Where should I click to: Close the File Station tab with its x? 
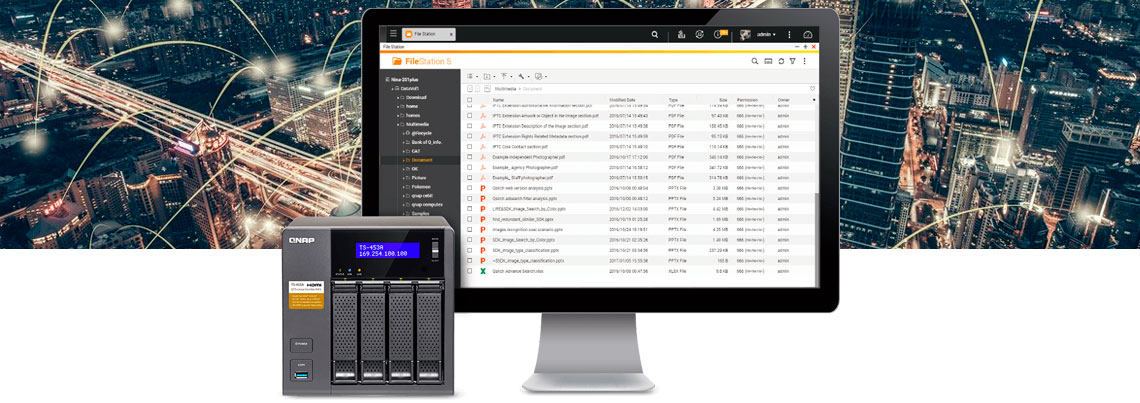point(452,34)
